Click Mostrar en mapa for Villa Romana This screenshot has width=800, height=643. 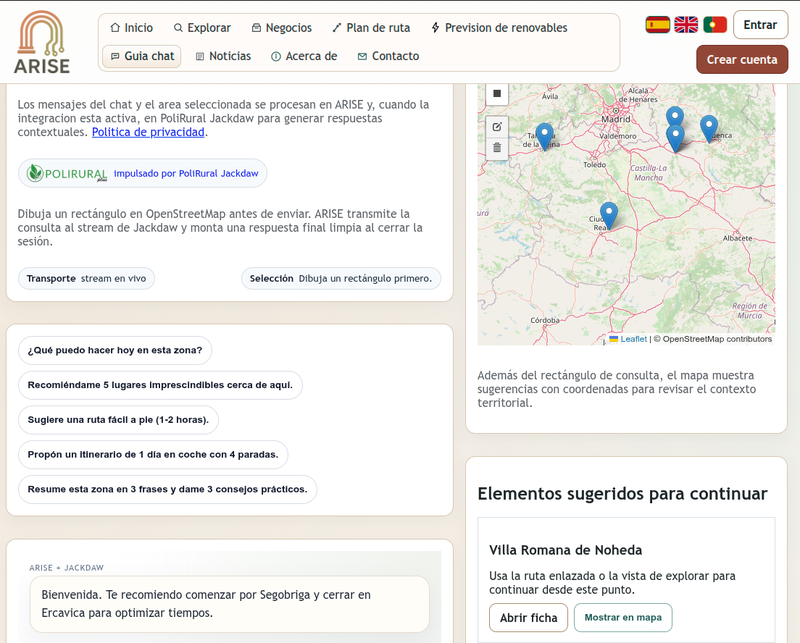tap(622, 617)
